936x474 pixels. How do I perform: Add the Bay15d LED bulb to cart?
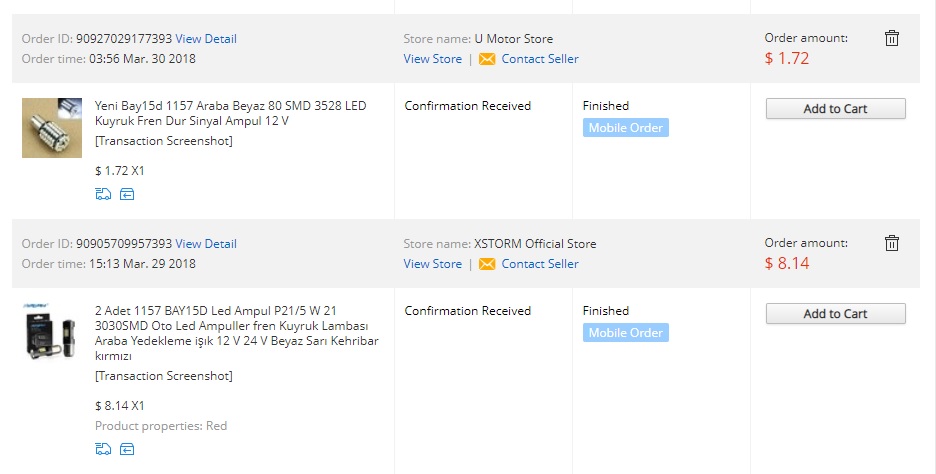point(835,109)
